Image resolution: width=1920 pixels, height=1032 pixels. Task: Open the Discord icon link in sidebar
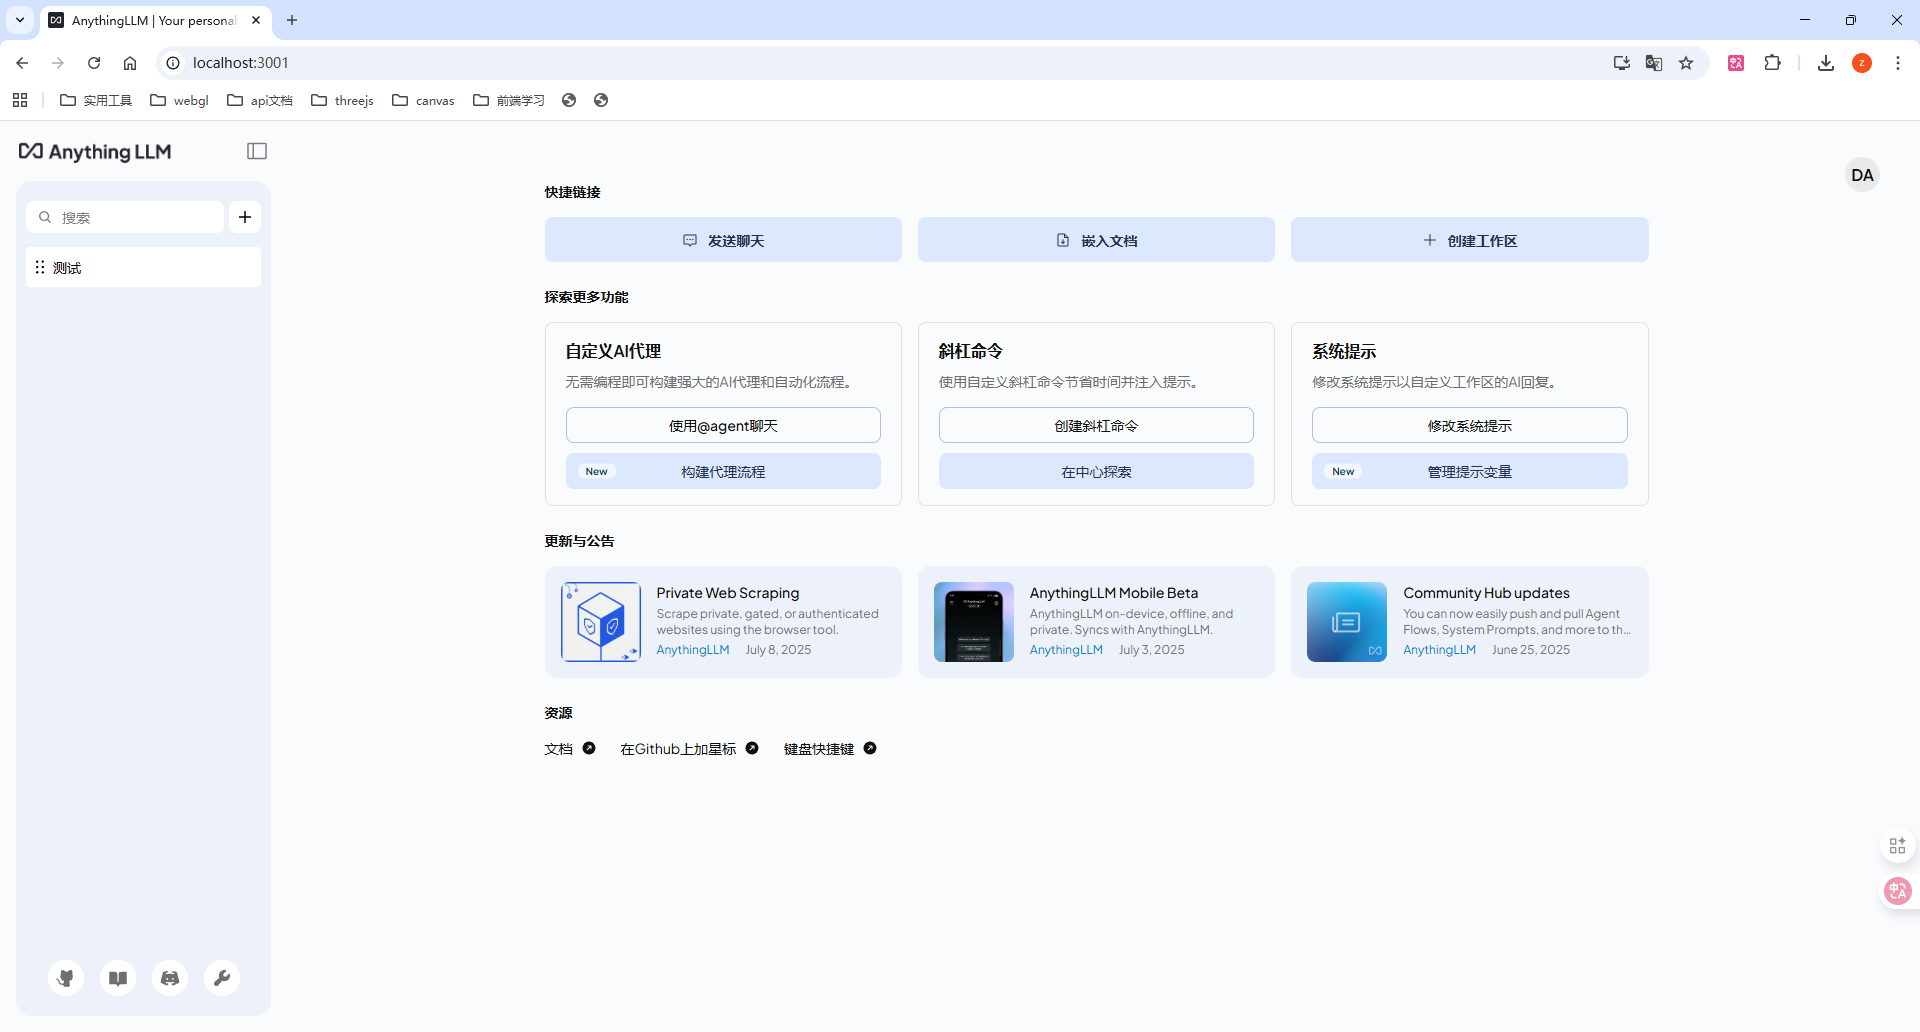coord(170,978)
